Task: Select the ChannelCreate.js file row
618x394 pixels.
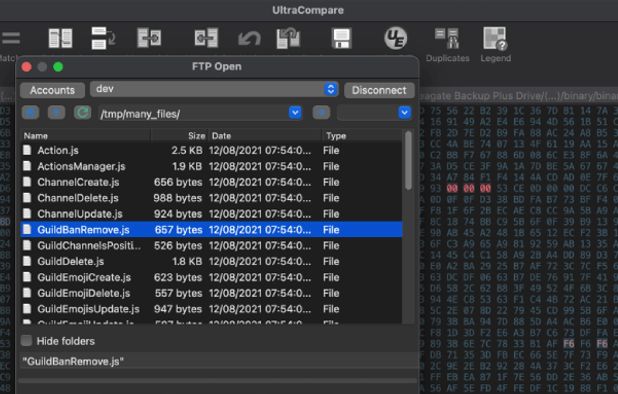Action: [x=211, y=182]
